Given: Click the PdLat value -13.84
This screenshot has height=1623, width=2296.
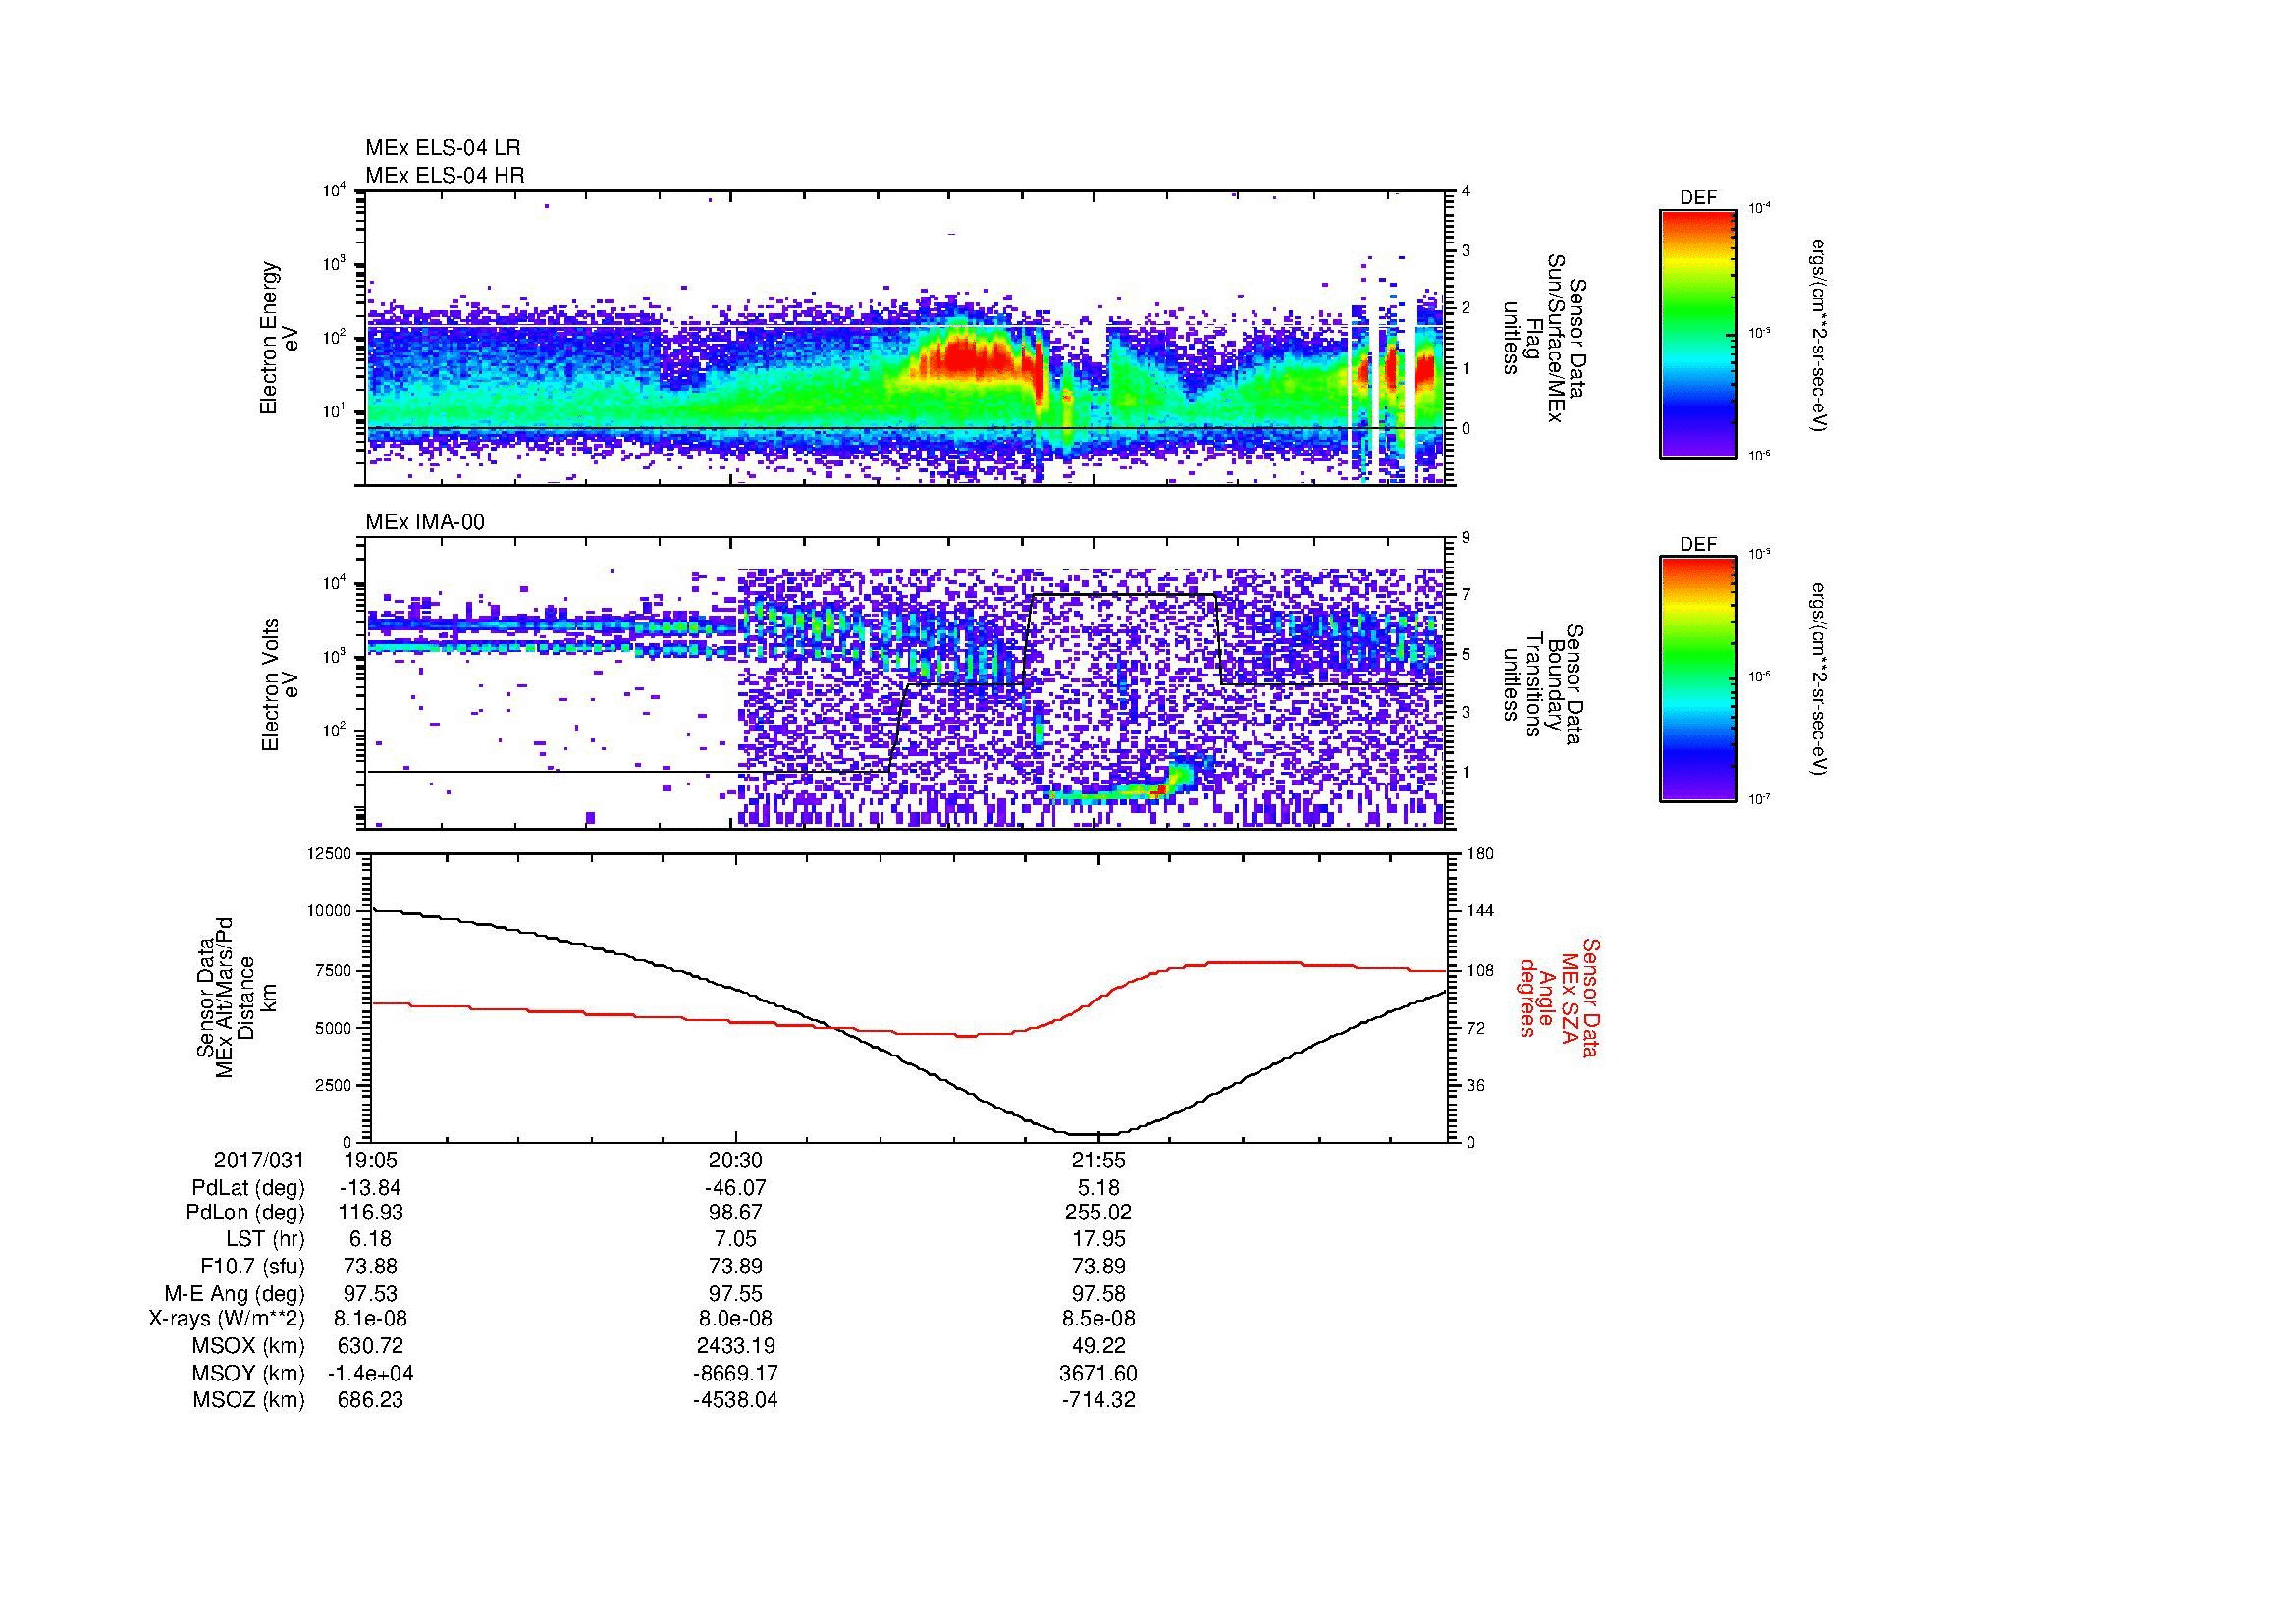Looking at the screenshot, I should pos(371,1188).
